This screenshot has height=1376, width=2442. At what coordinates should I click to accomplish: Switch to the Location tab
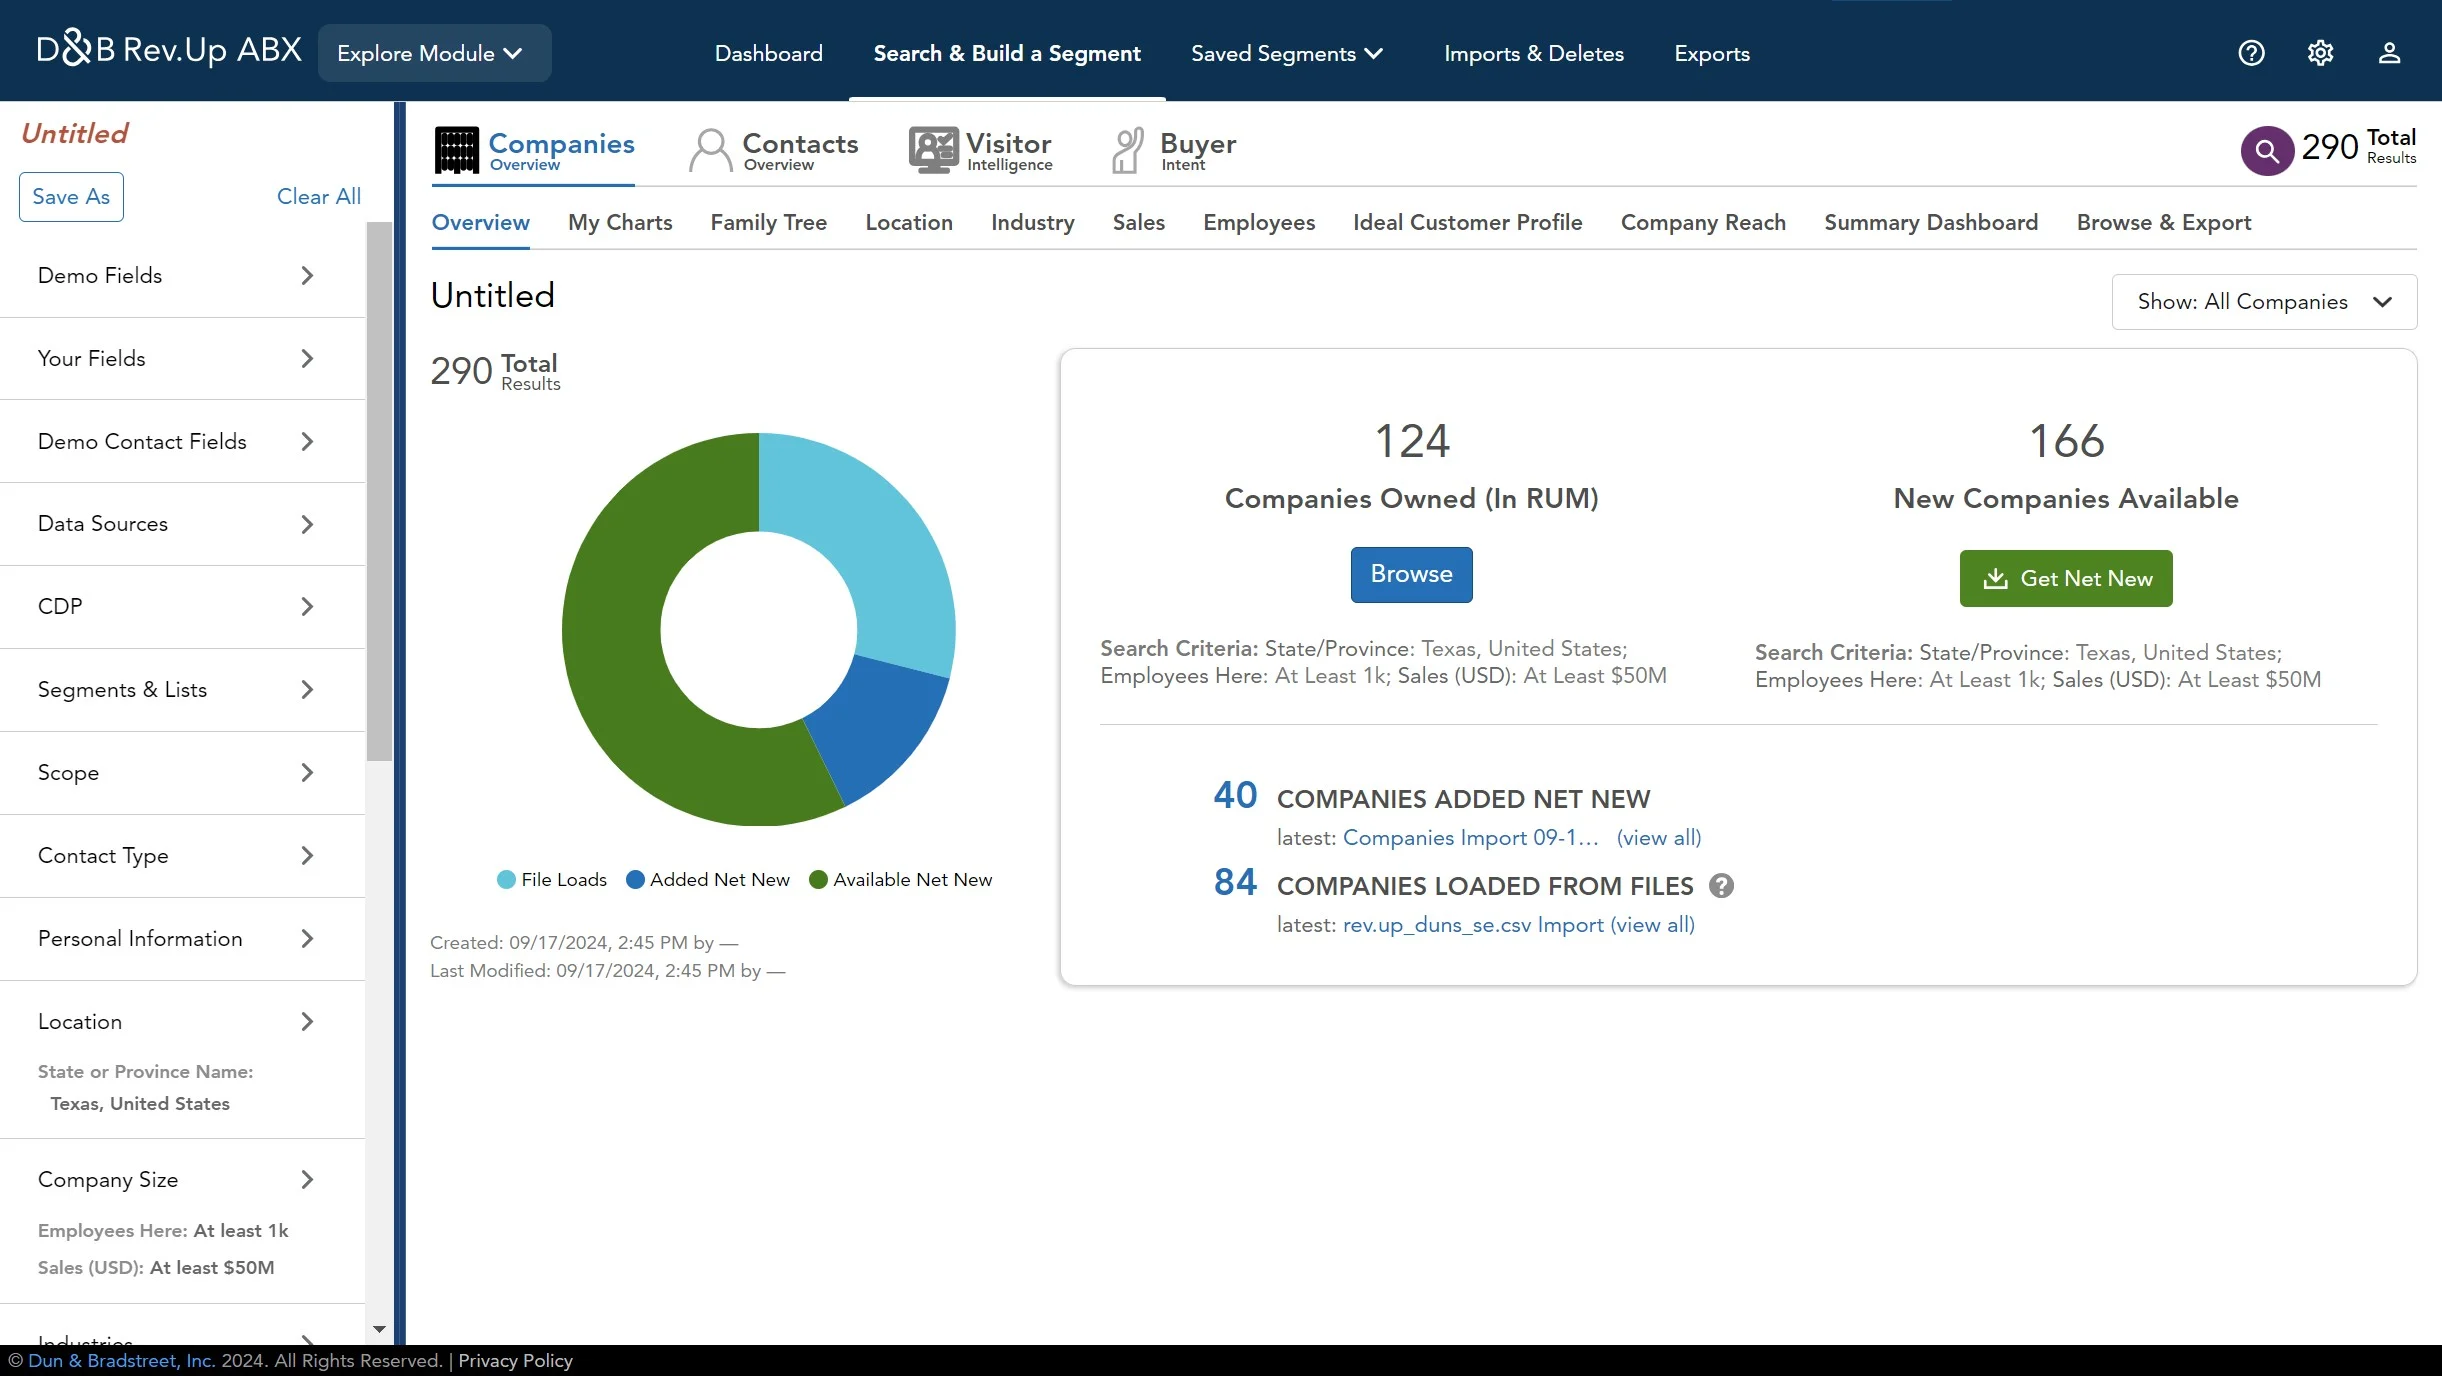(x=908, y=222)
